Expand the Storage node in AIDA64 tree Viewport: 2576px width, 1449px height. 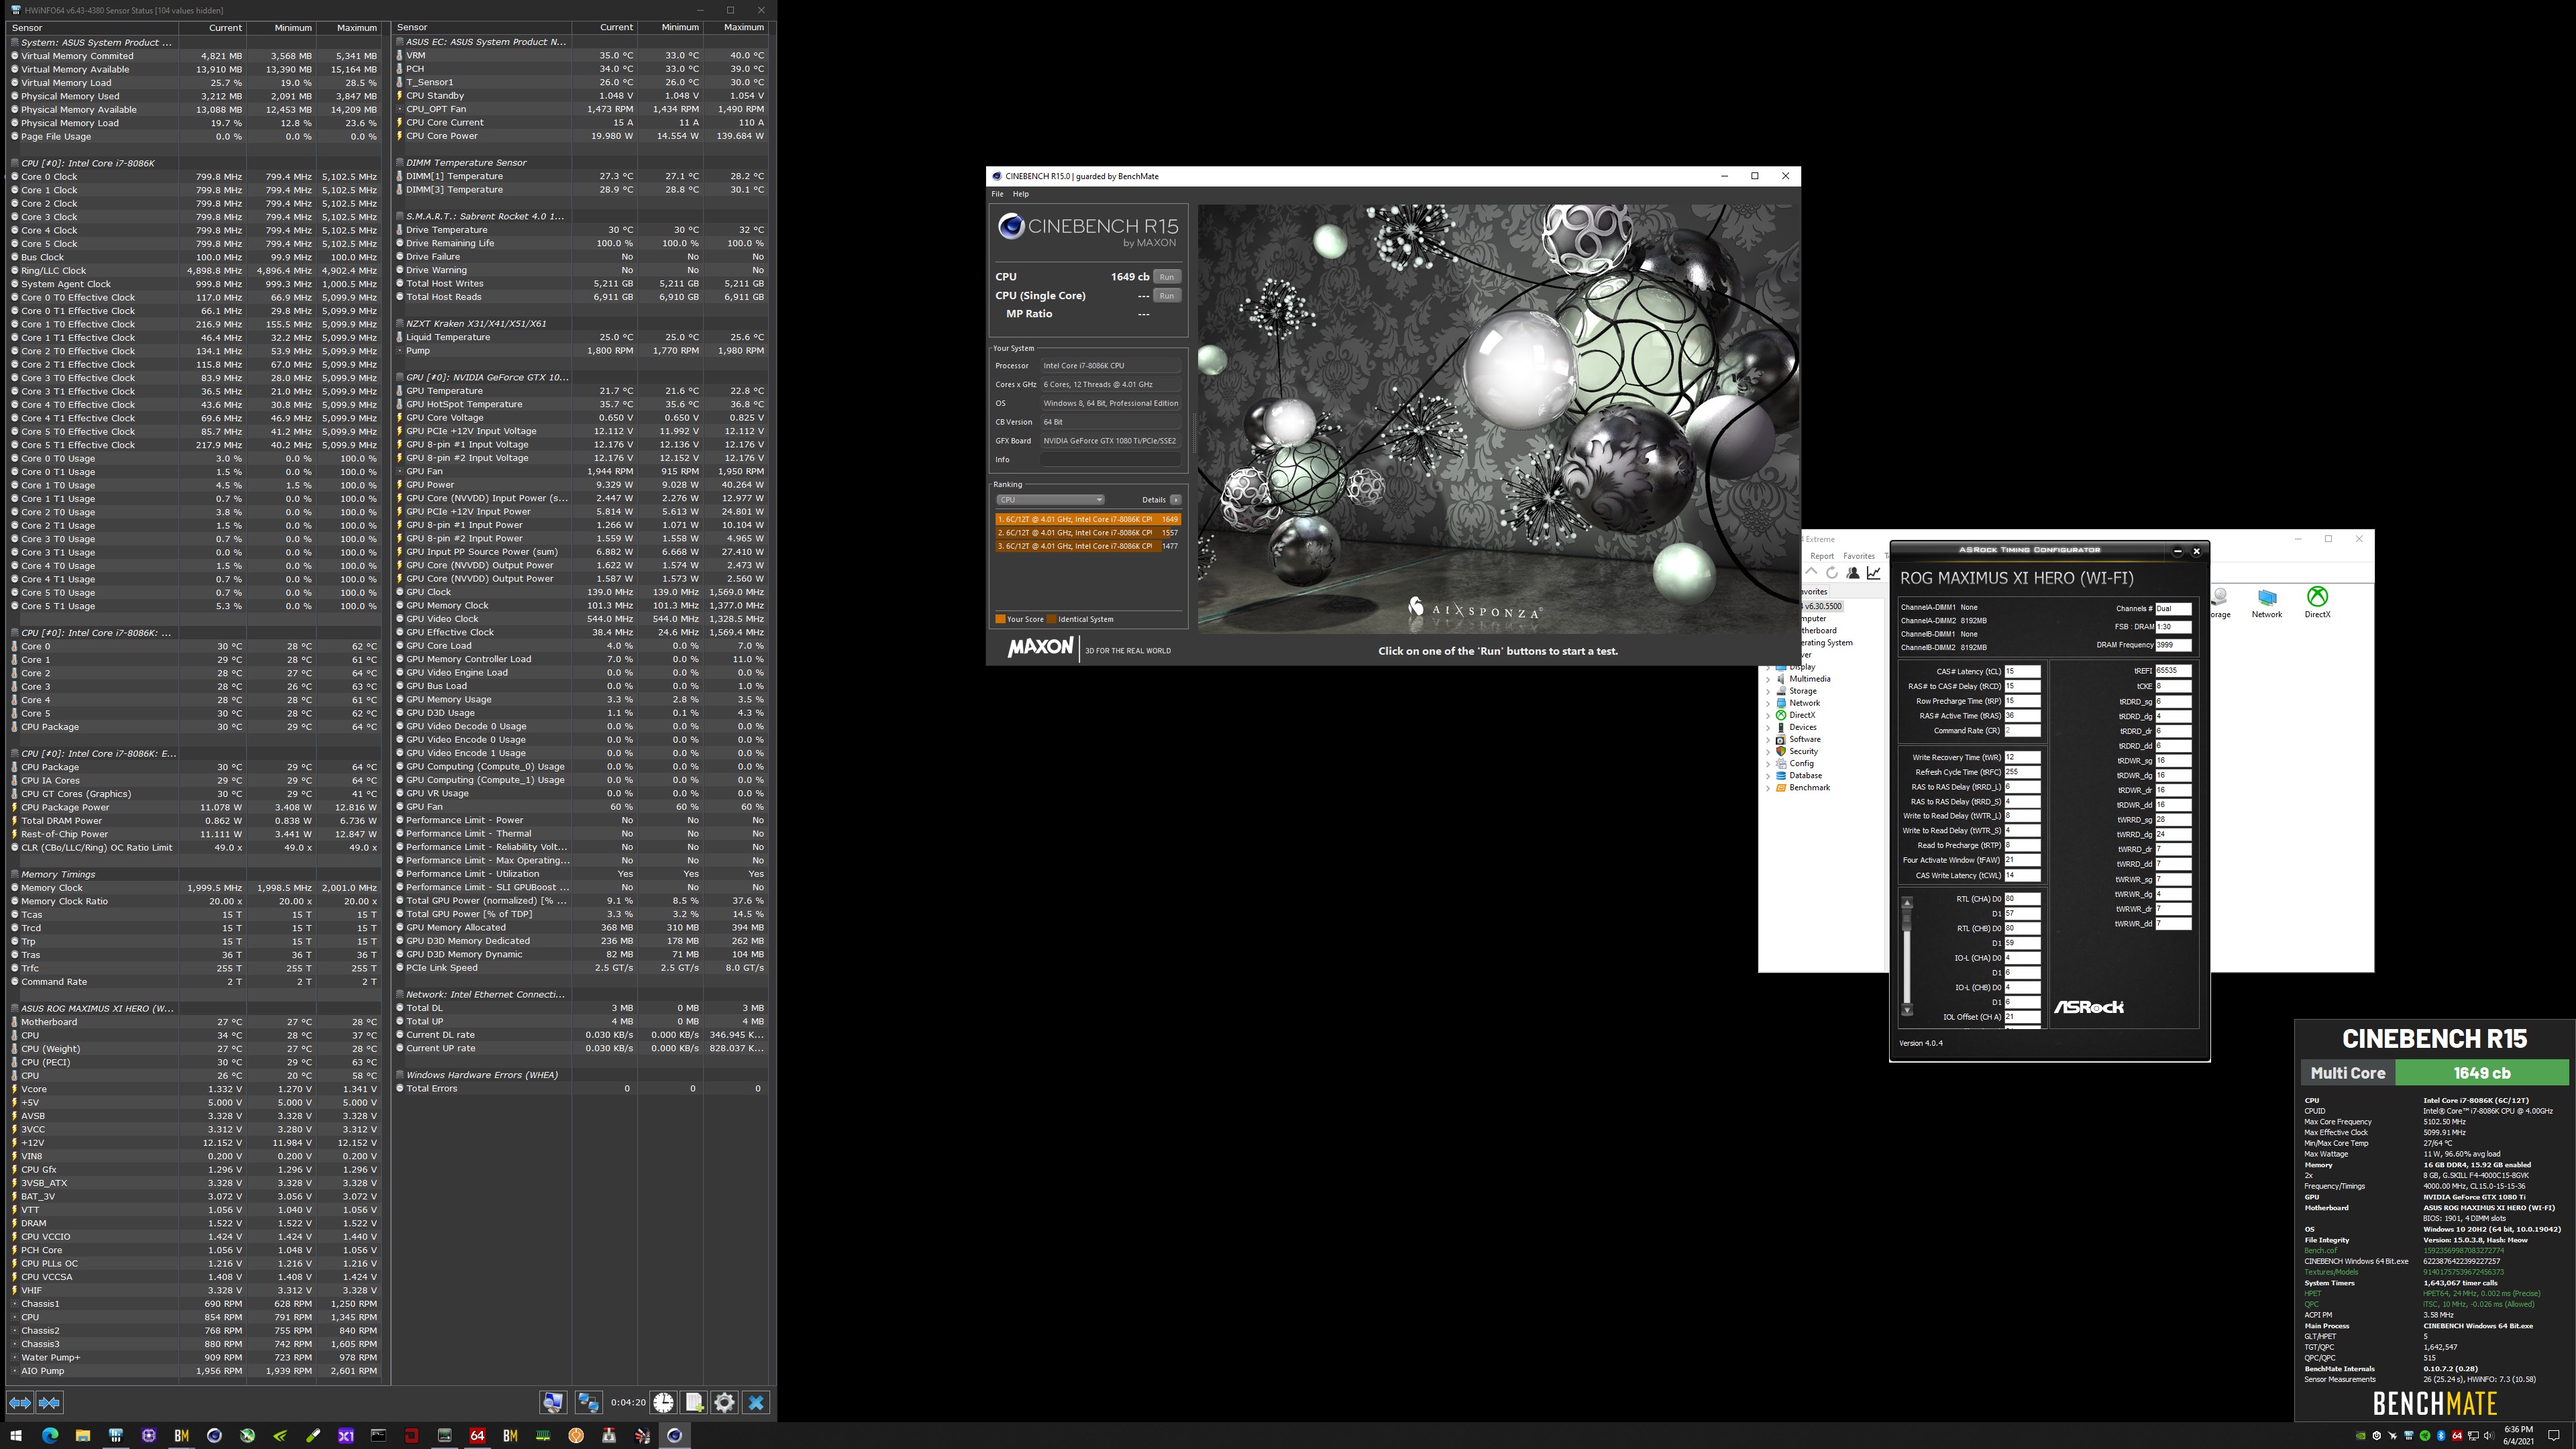[x=1768, y=691]
